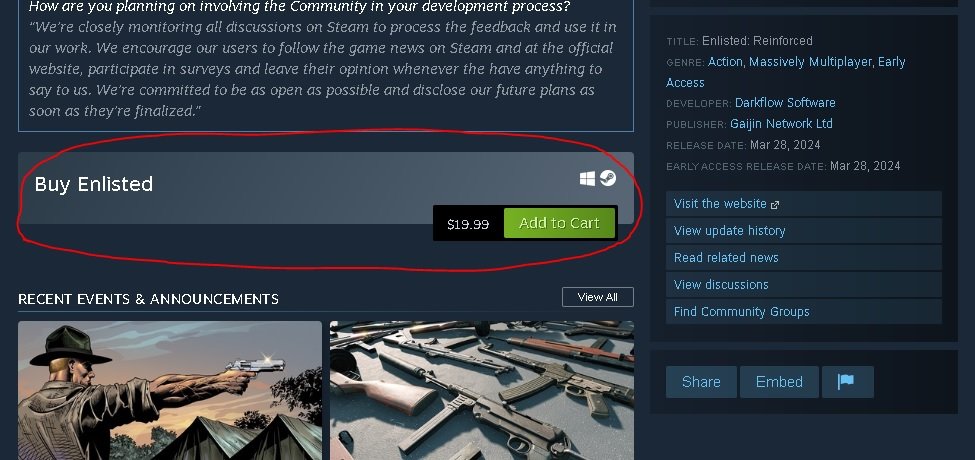
Task: Open the weapons collection announcement thumbnail
Action: click(482, 390)
